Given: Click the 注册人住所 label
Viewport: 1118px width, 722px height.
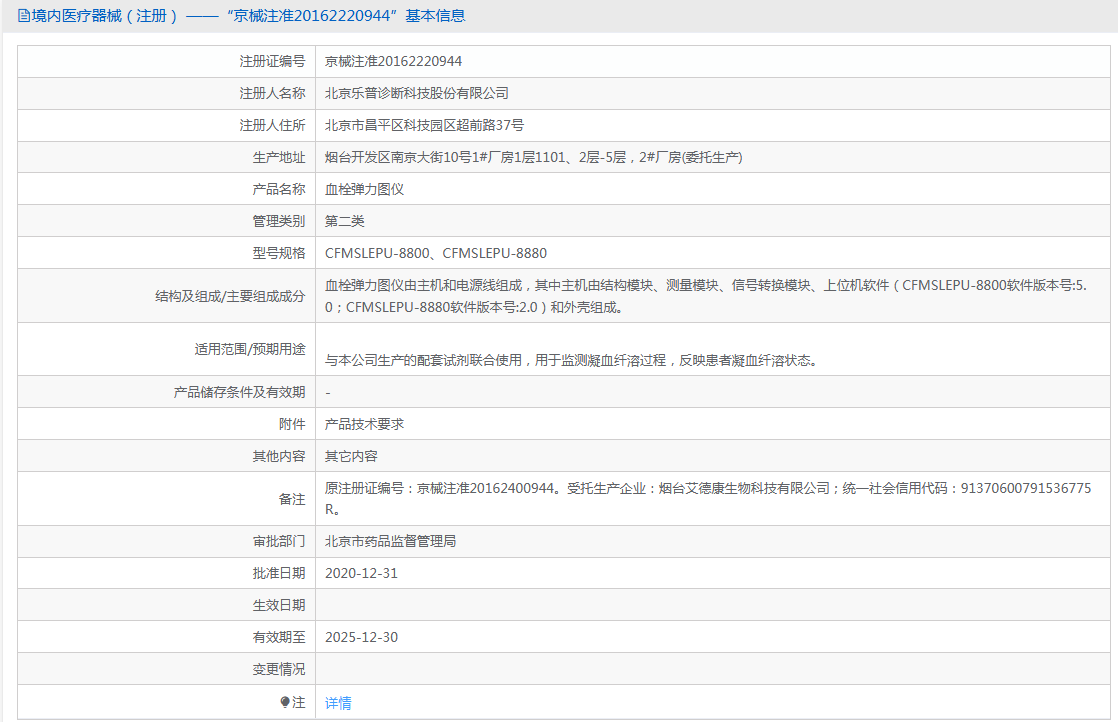Looking at the screenshot, I should point(272,125).
